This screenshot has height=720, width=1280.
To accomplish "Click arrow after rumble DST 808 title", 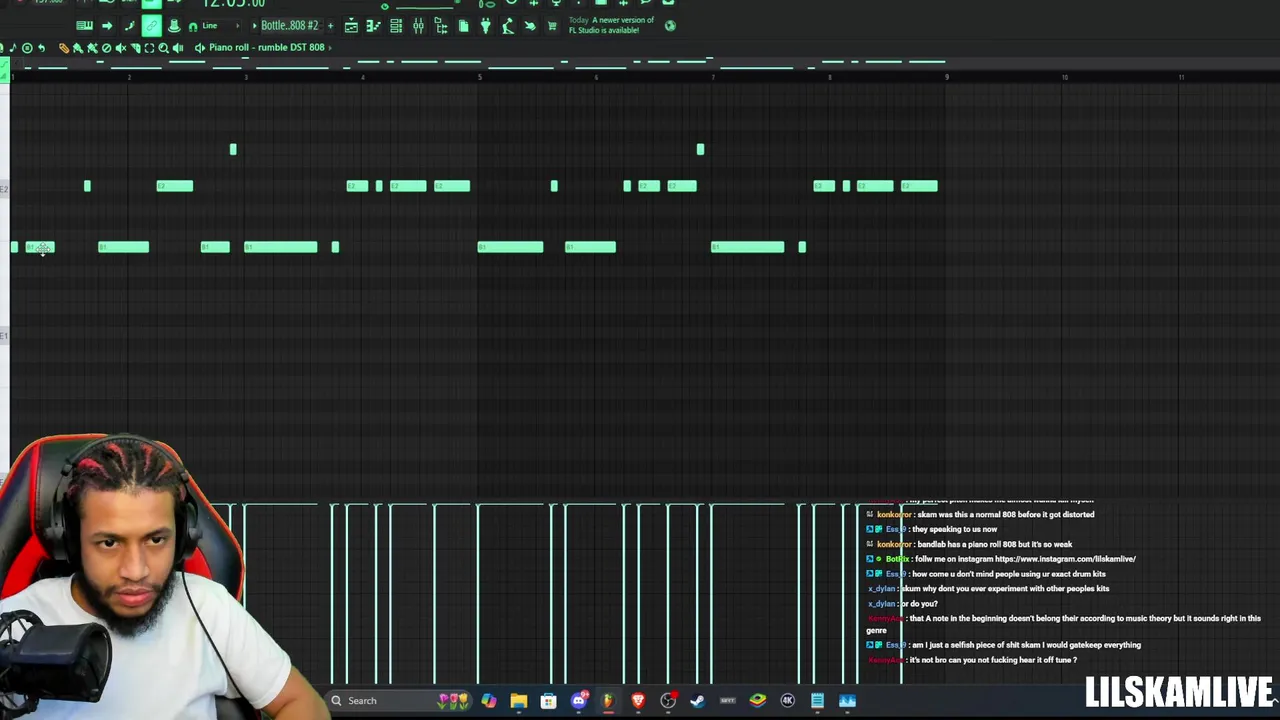I will coord(330,47).
